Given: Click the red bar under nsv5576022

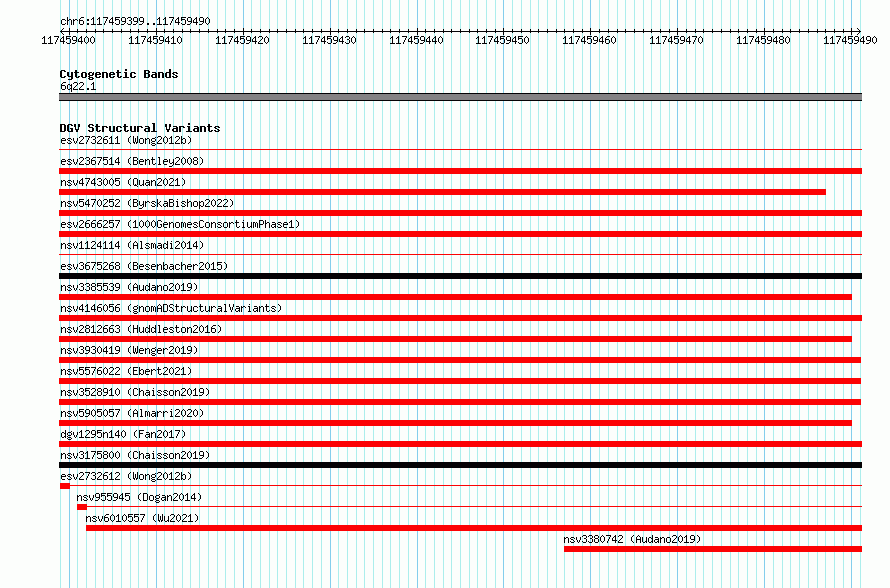Looking at the screenshot, I should click(x=460, y=381).
